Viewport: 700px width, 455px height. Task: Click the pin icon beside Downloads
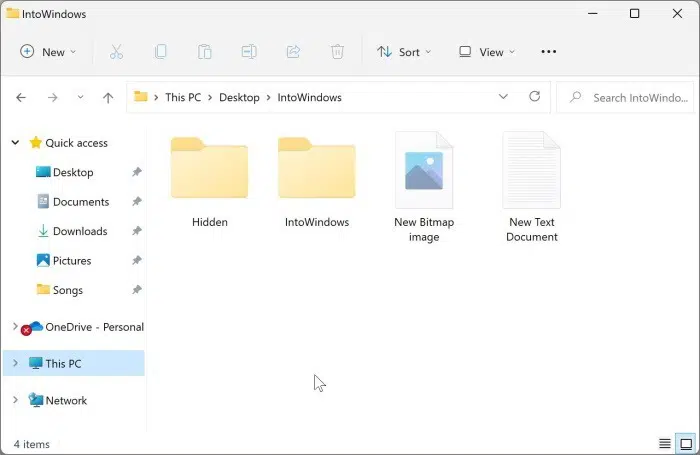coord(137,231)
